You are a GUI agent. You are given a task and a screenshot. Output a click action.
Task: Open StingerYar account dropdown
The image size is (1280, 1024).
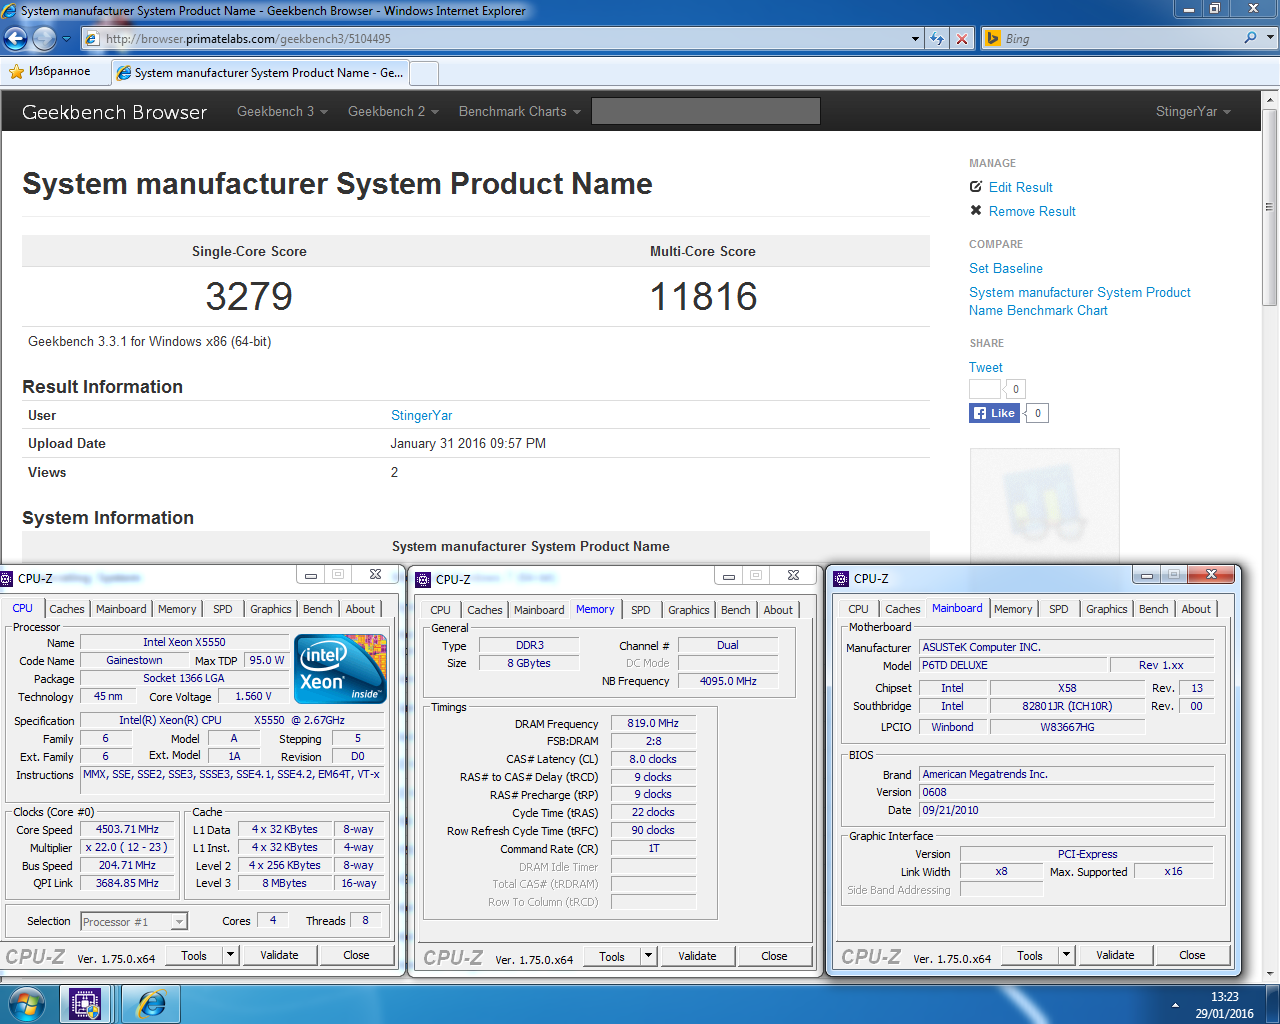1193,112
